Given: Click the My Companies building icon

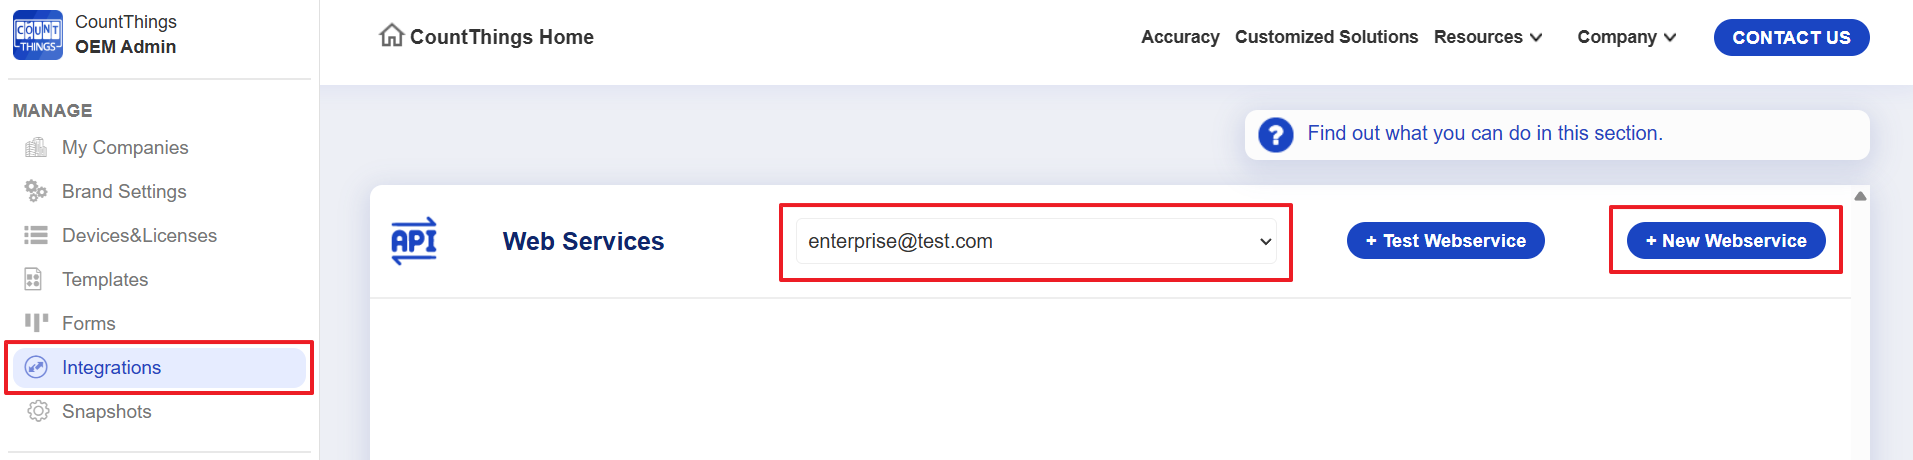Looking at the screenshot, I should click(36, 148).
